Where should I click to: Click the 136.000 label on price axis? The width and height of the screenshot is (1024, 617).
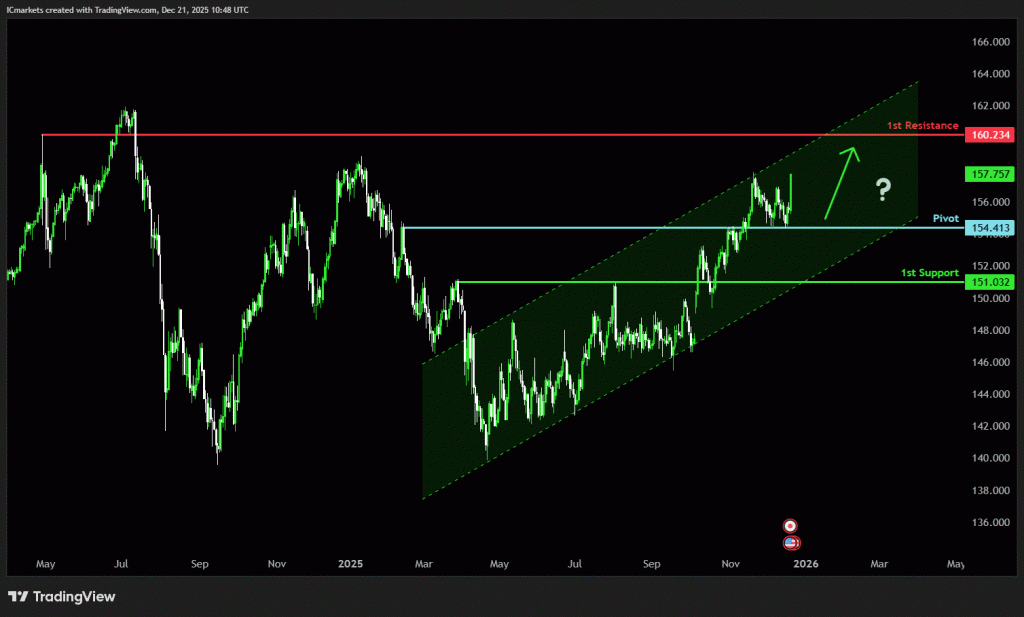(989, 523)
